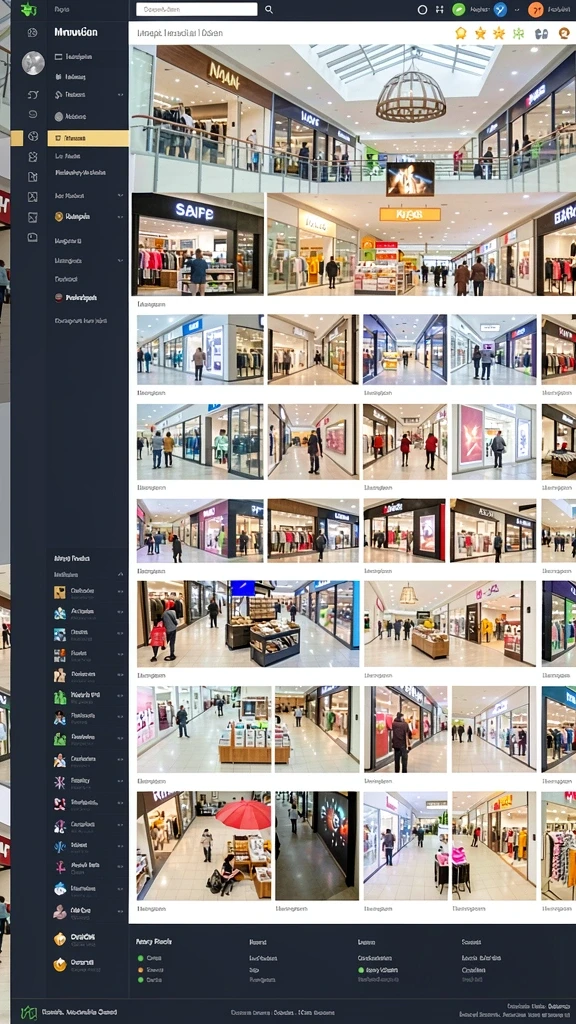
Task: Select the globe icon in narrow left rail
Action: point(33,136)
